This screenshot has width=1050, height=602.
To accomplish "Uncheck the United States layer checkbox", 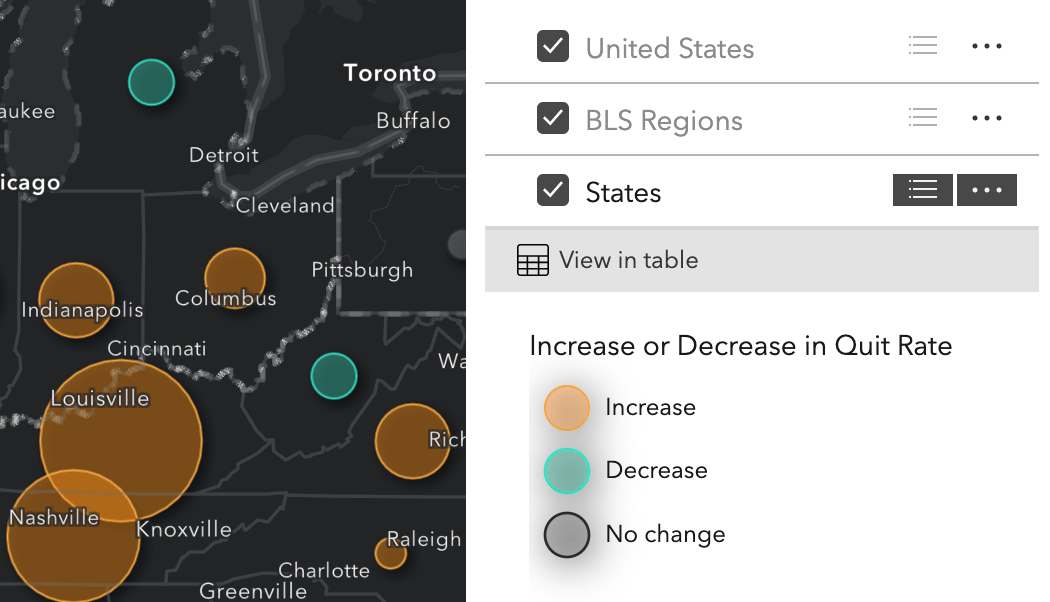I will (x=553, y=46).
